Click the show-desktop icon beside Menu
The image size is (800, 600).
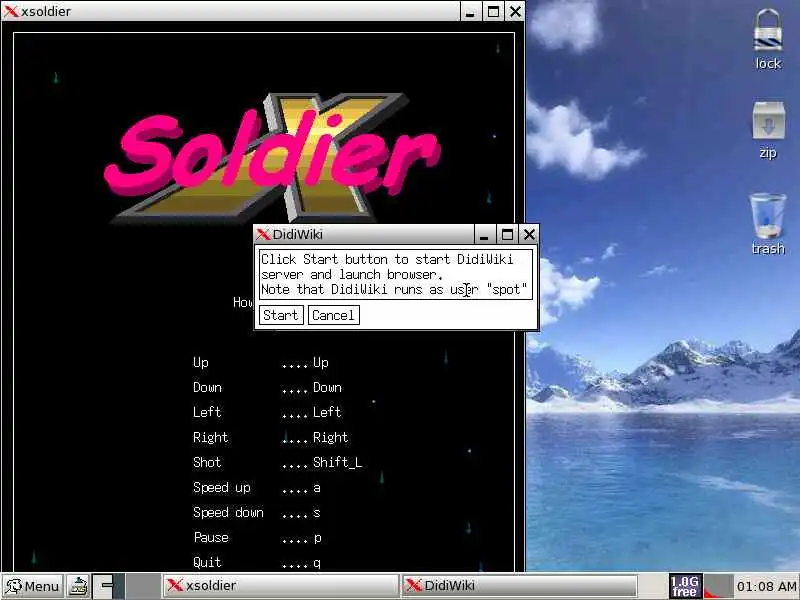(79, 586)
